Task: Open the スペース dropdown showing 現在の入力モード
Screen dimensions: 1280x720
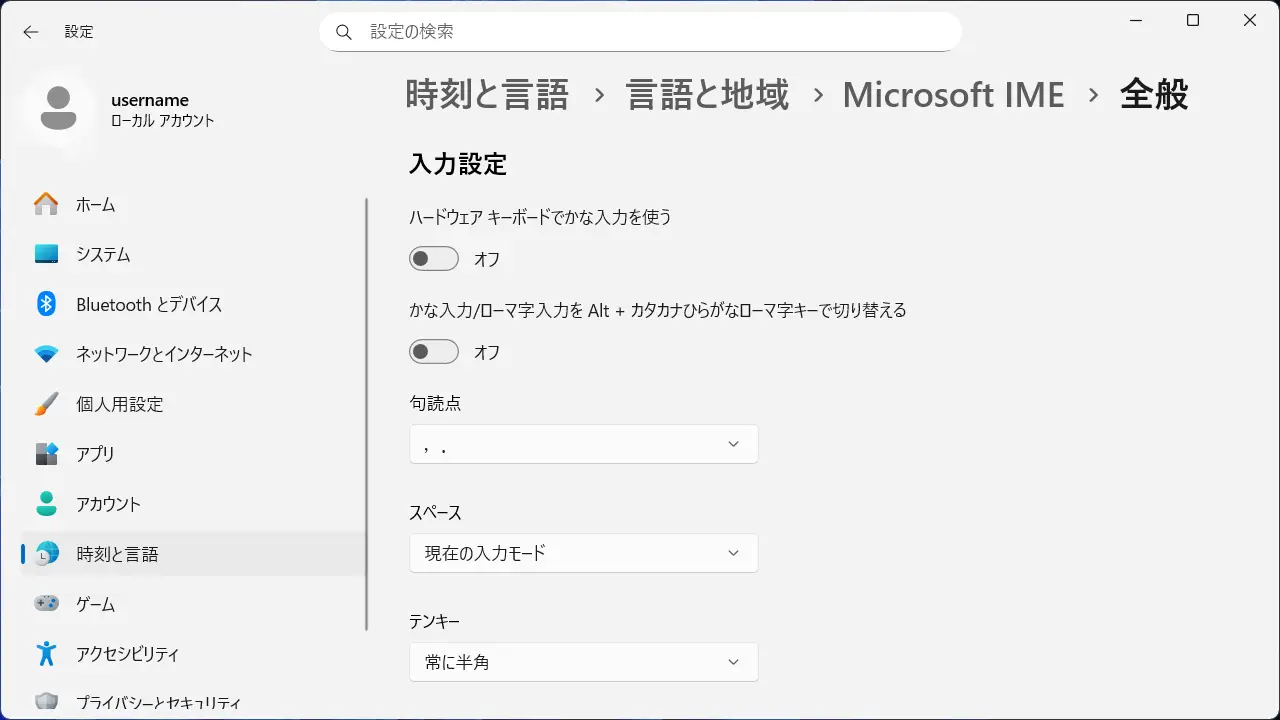Action: coord(583,553)
